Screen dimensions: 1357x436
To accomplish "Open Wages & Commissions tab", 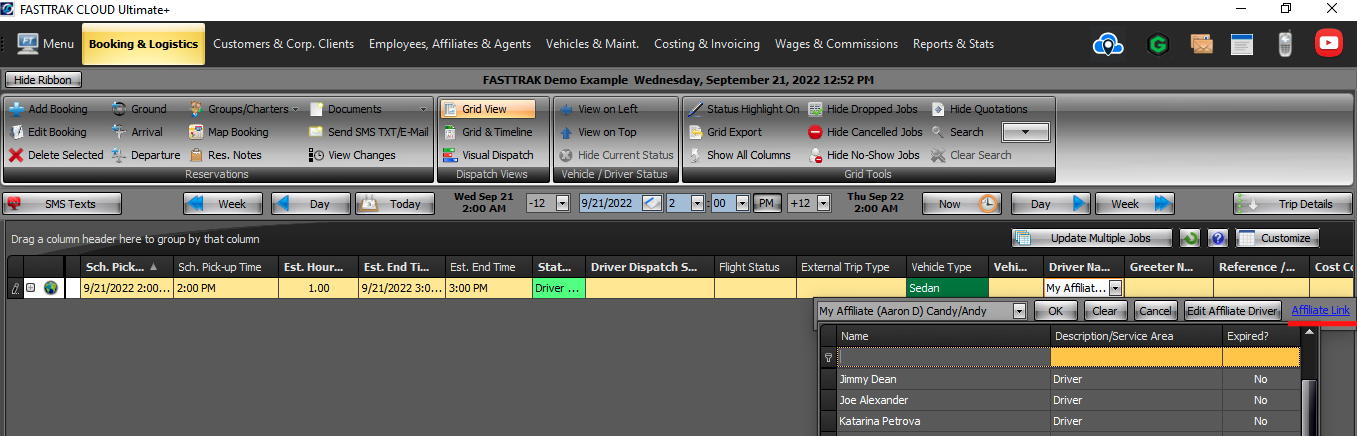I will 836,44.
